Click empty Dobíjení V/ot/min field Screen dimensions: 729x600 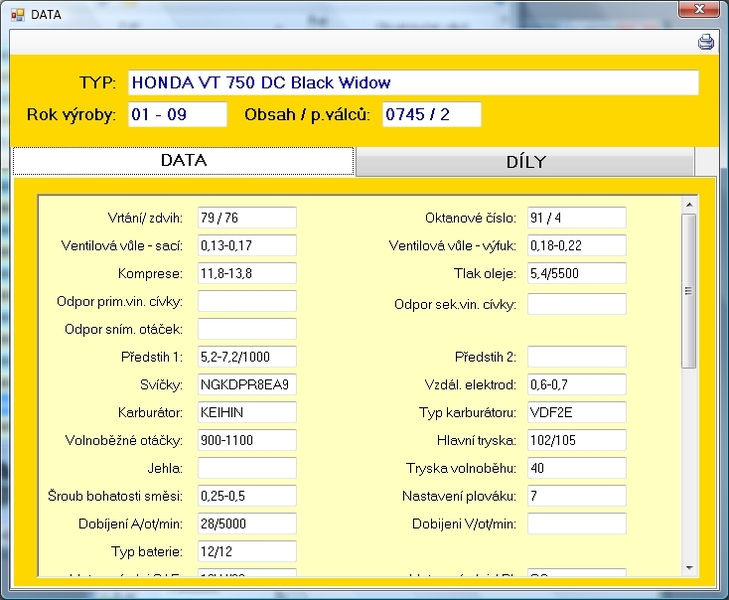(577, 524)
